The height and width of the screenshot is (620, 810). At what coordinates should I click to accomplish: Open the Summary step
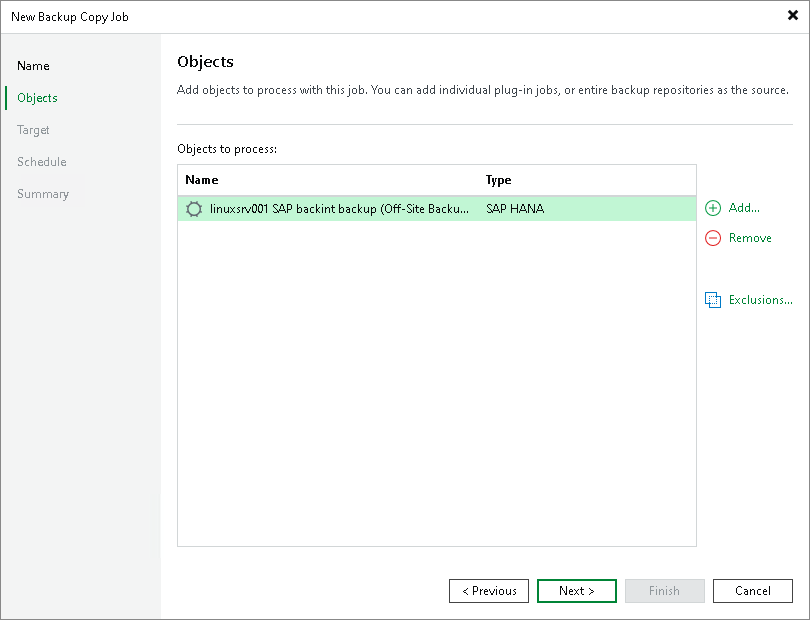pyautogui.click(x=43, y=193)
